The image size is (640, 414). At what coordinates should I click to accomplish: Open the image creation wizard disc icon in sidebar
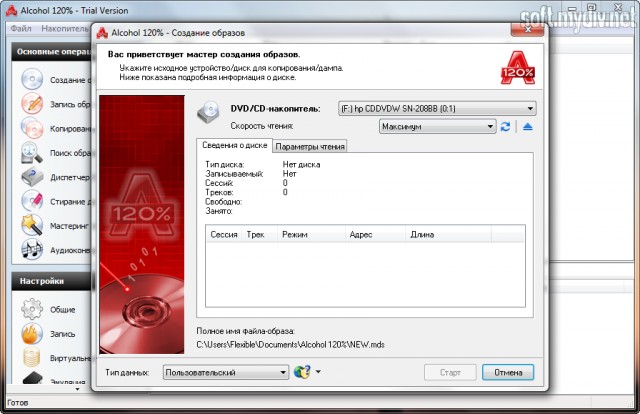pyautogui.click(x=32, y=79)
